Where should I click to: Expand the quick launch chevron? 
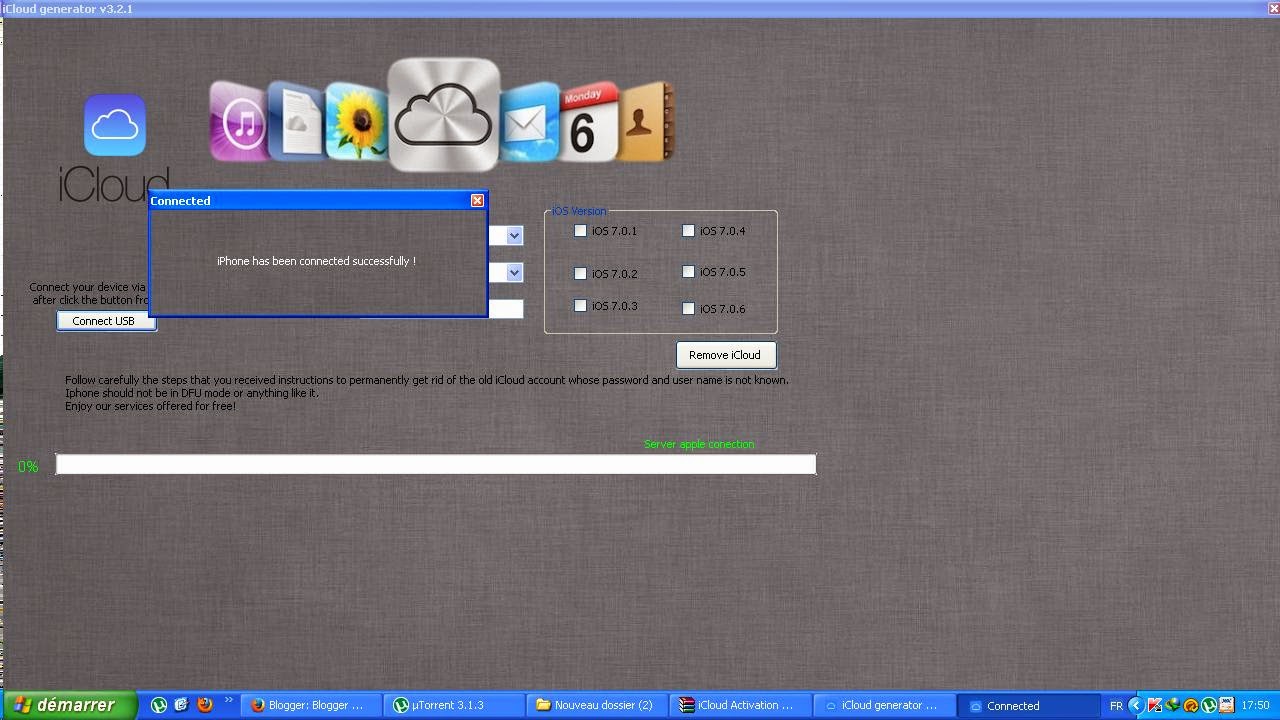[228, 701]
